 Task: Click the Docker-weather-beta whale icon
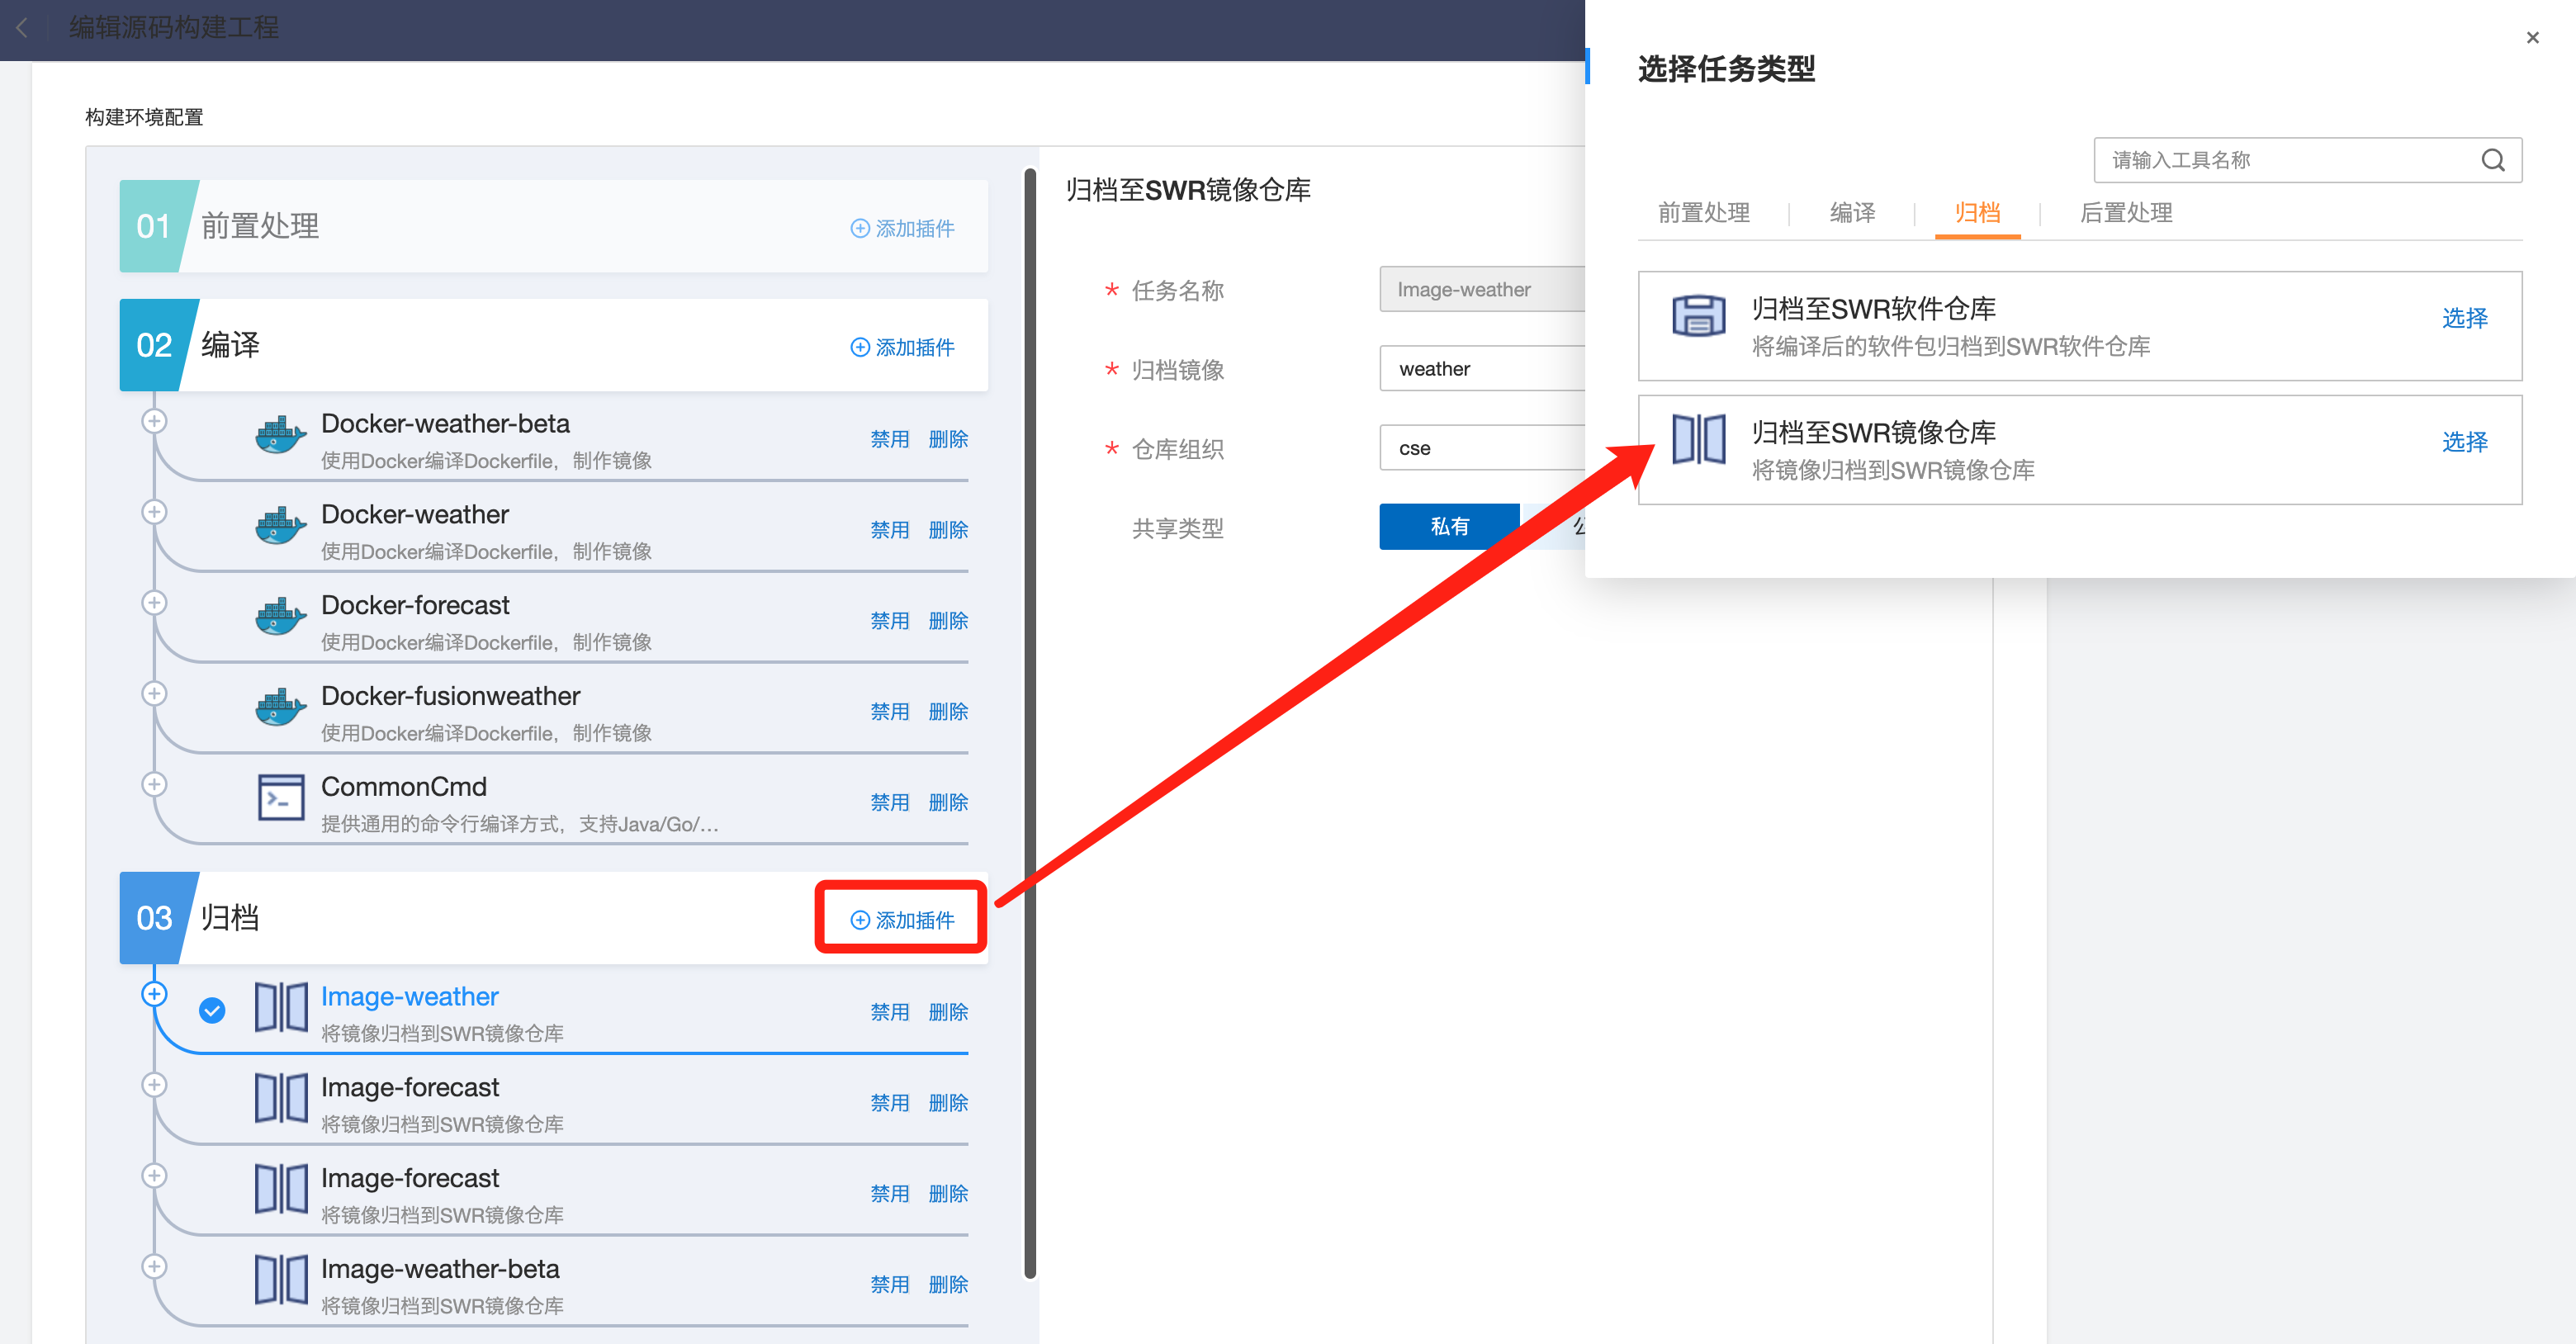point(280,437)
